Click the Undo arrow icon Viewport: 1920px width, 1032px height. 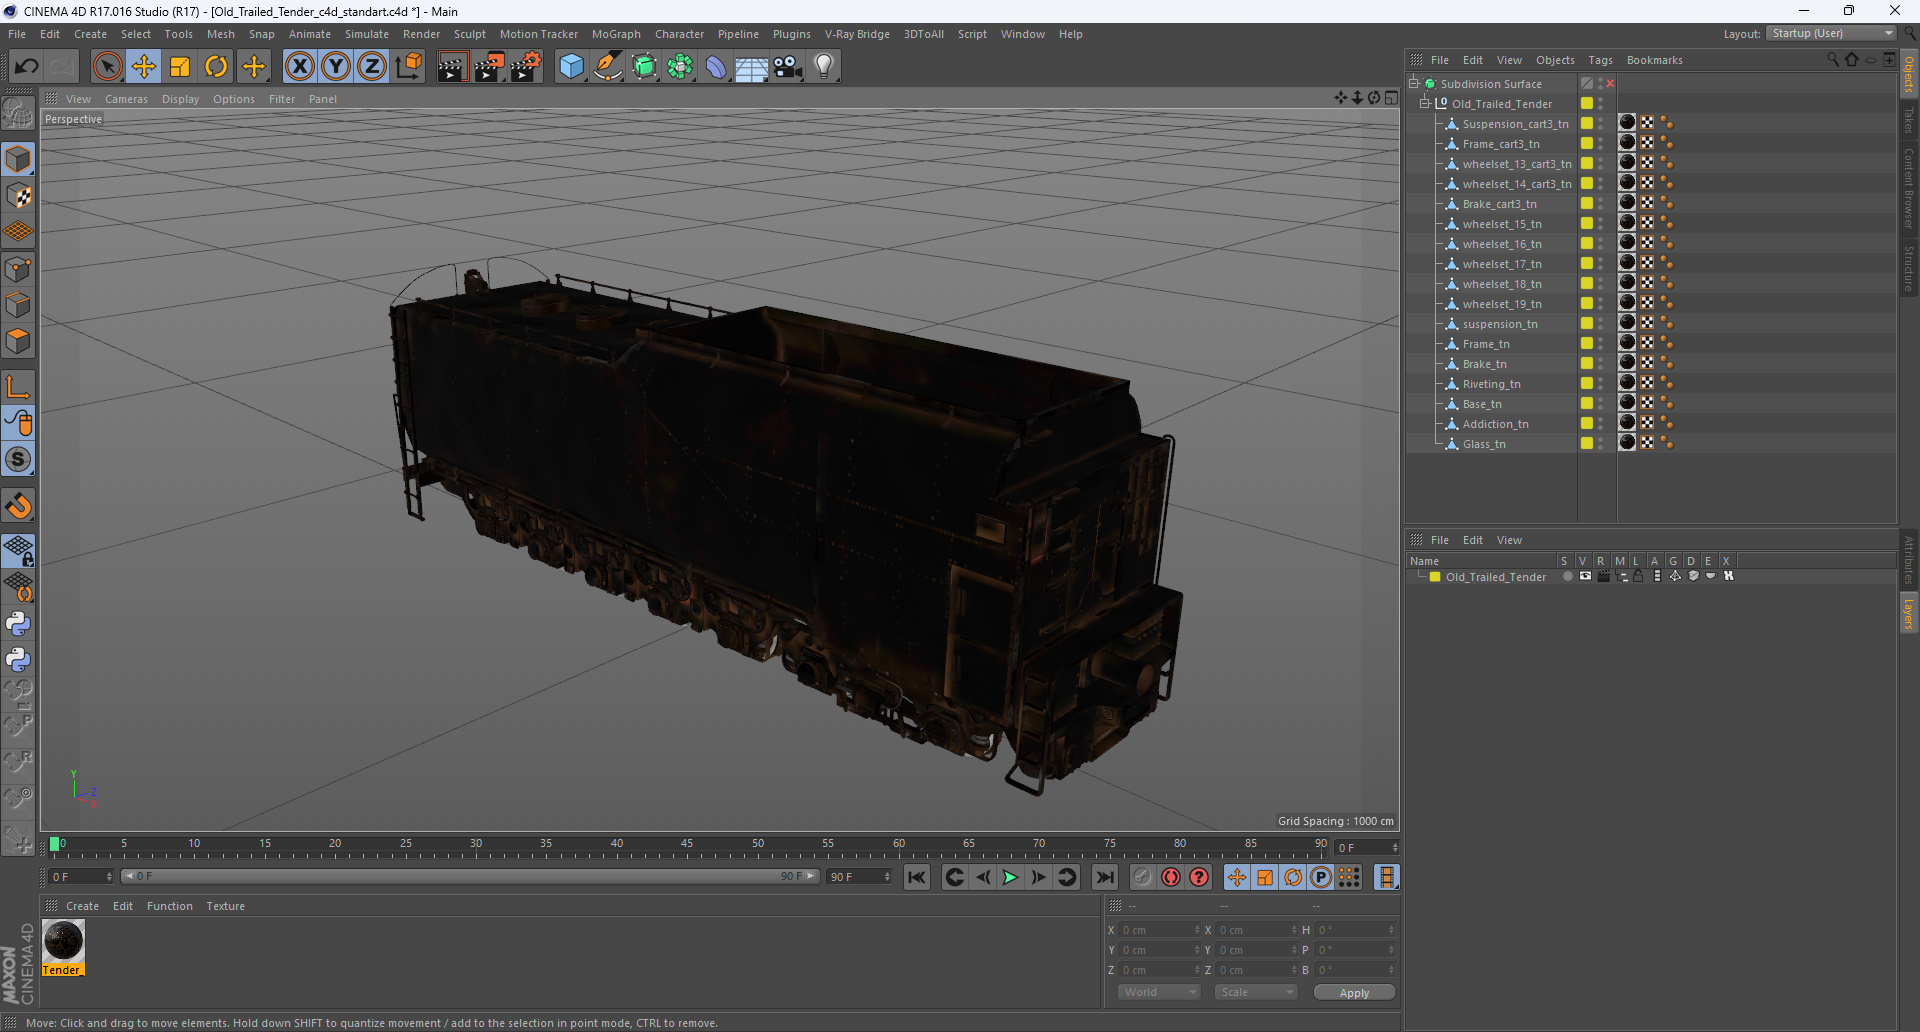point(26,66)
